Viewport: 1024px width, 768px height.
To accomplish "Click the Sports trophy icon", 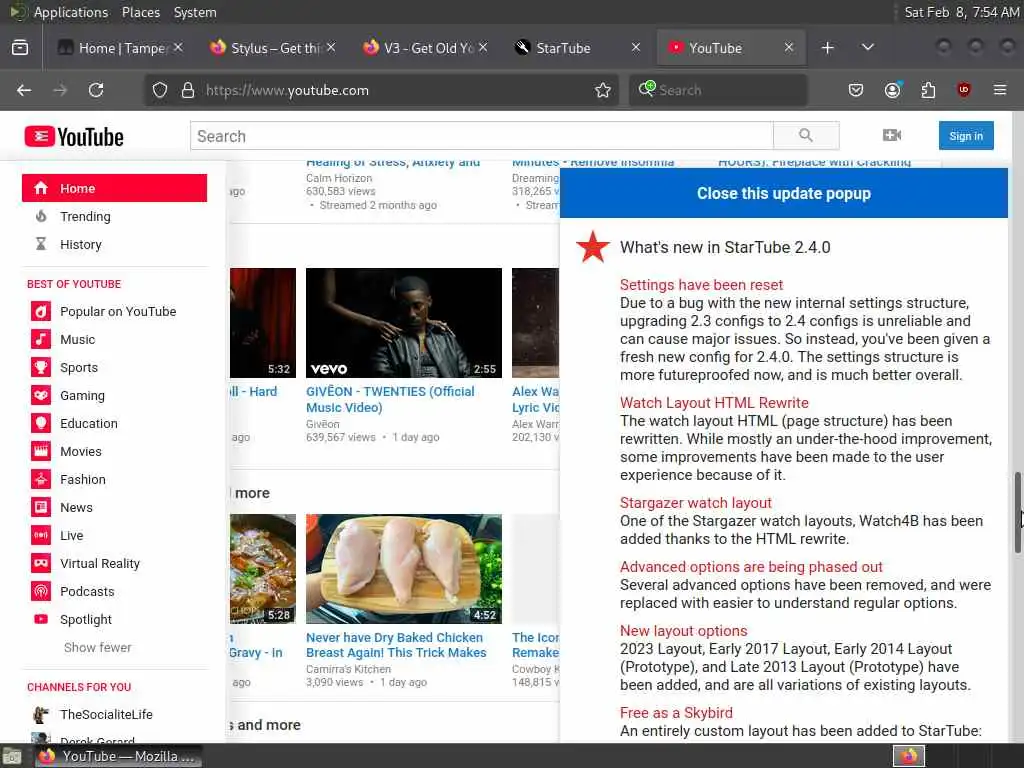I will pyautogui.click(x=40, y=367).
